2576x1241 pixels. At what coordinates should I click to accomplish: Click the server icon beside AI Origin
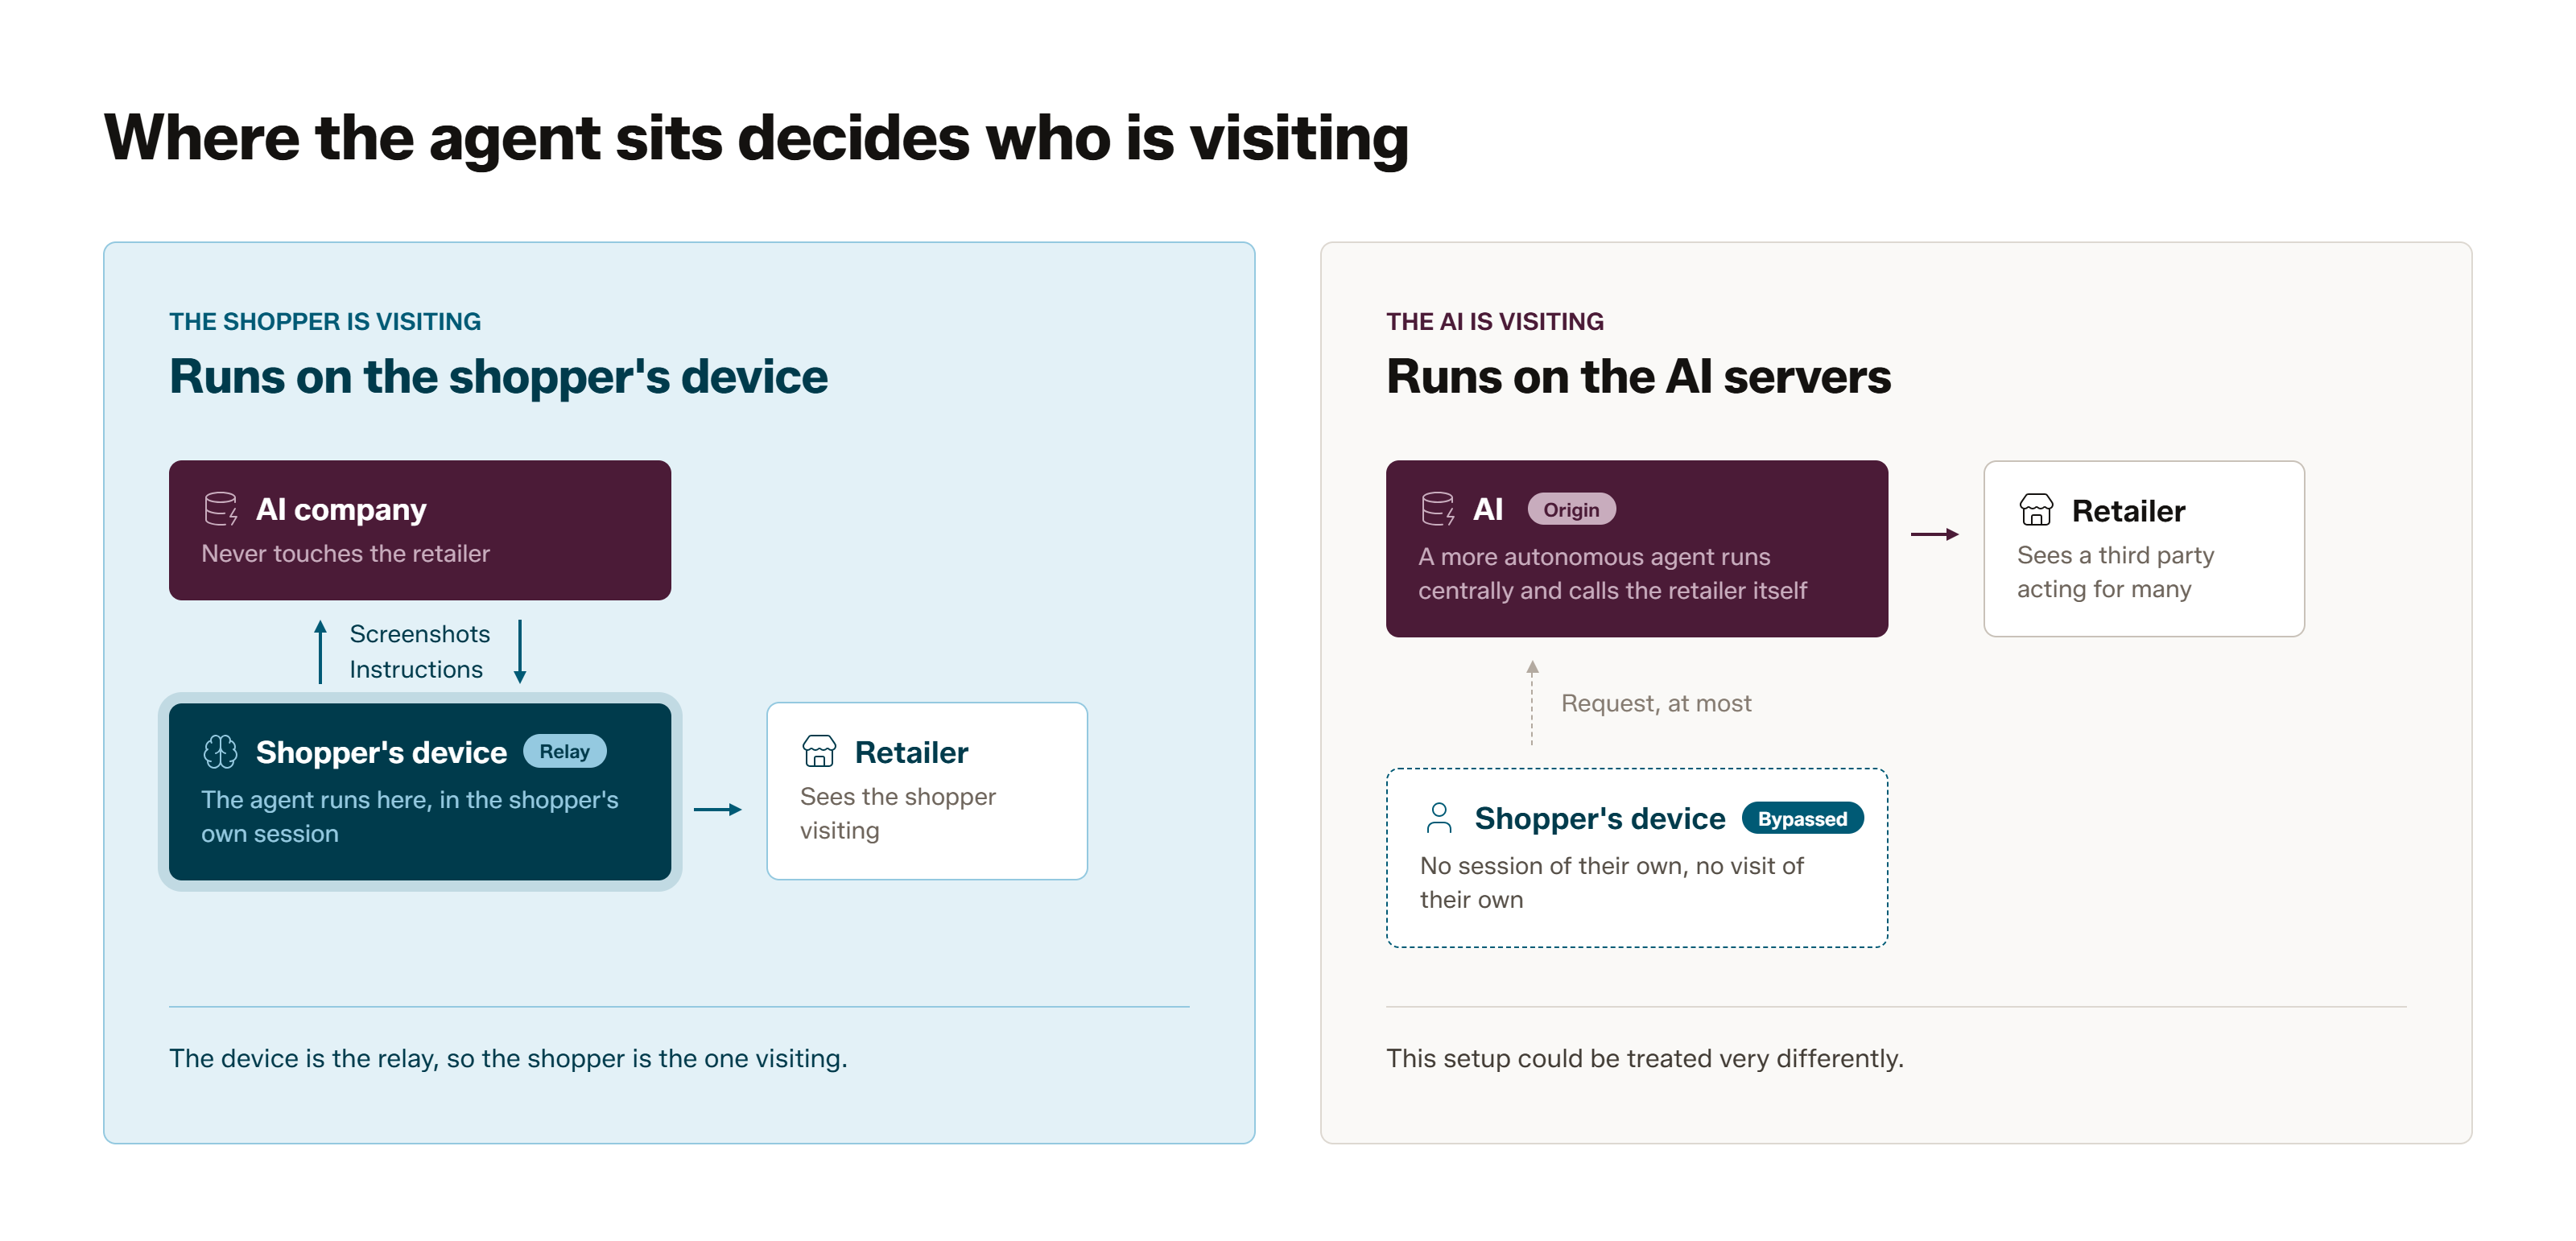point(1437,508)
